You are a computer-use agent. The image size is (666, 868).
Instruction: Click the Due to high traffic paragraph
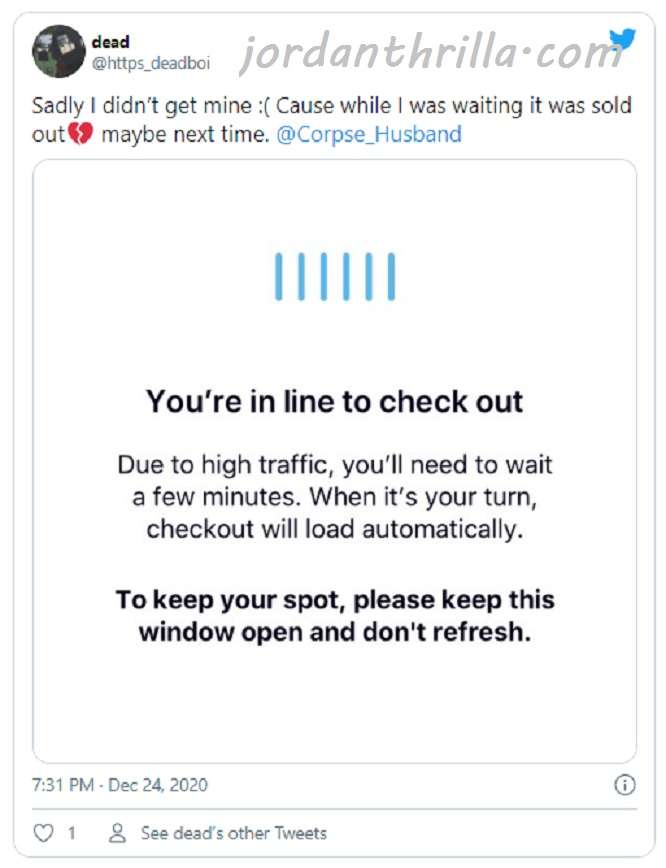(x=334, y=497)
